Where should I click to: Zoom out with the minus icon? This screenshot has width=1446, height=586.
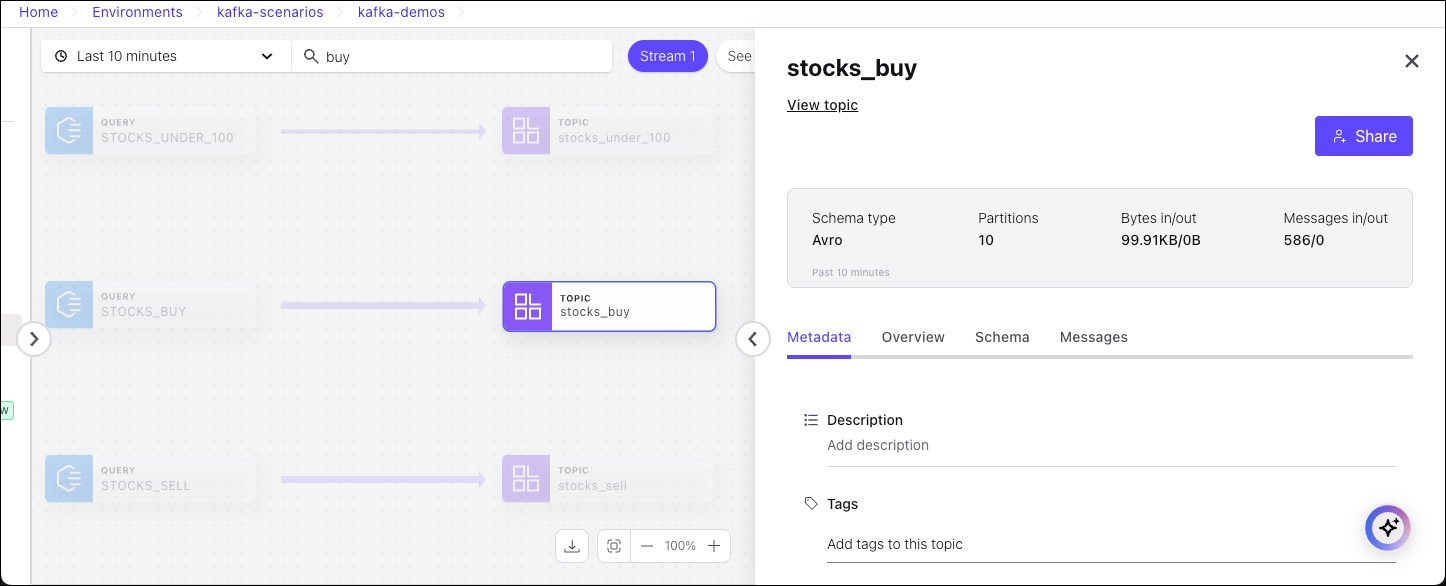click(647, 546)
